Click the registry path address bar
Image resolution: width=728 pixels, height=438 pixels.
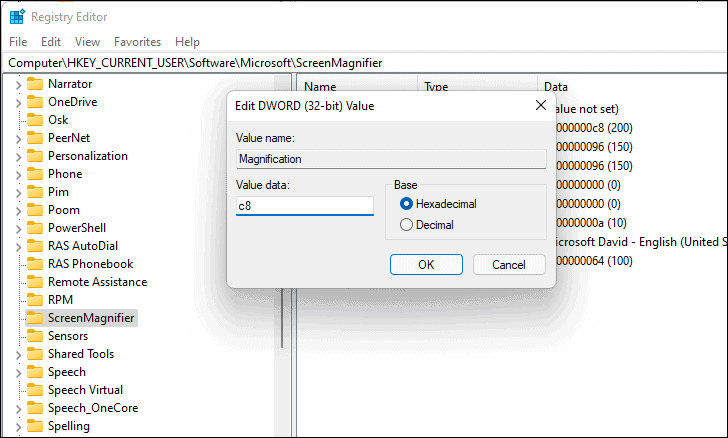tap(364, 63)
